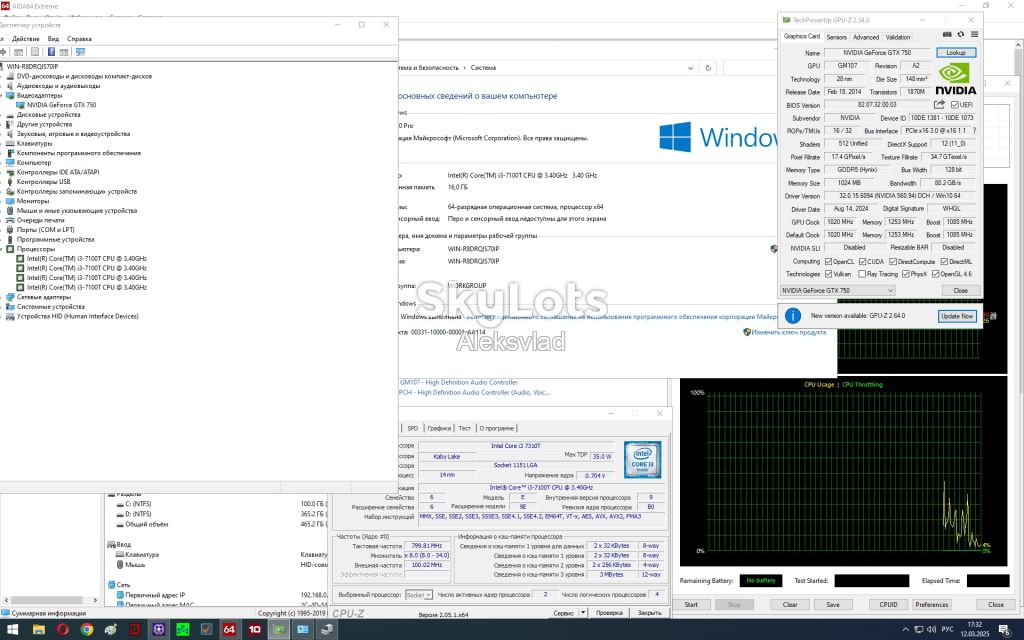
Task: Toggle the CUDA checkbox
Action: click(x=862, y=261)
